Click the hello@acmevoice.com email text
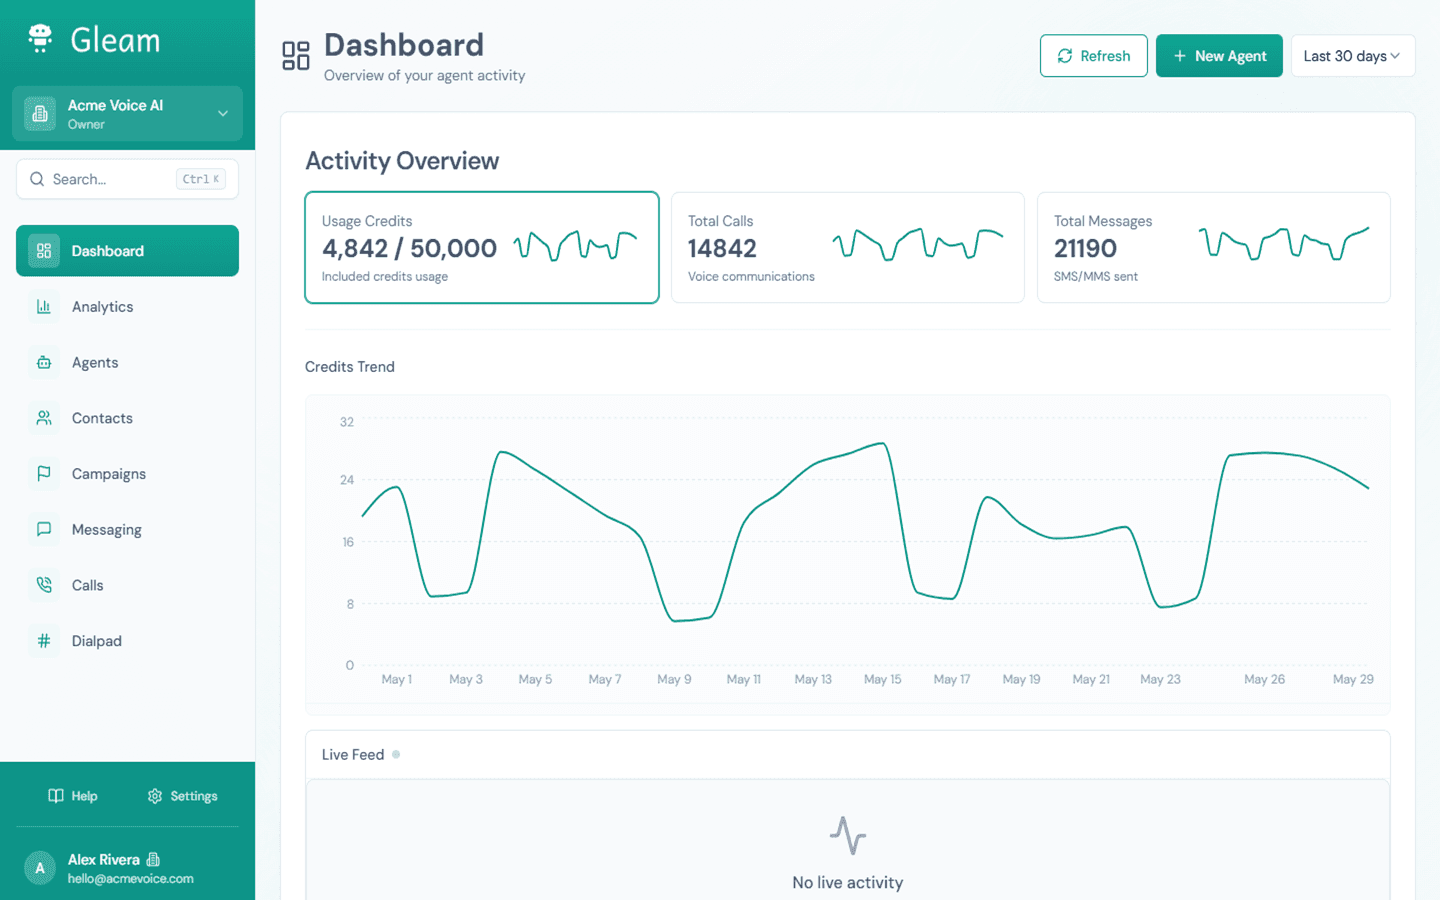This screenshot has height=900, width=1440. coord(131,879)
